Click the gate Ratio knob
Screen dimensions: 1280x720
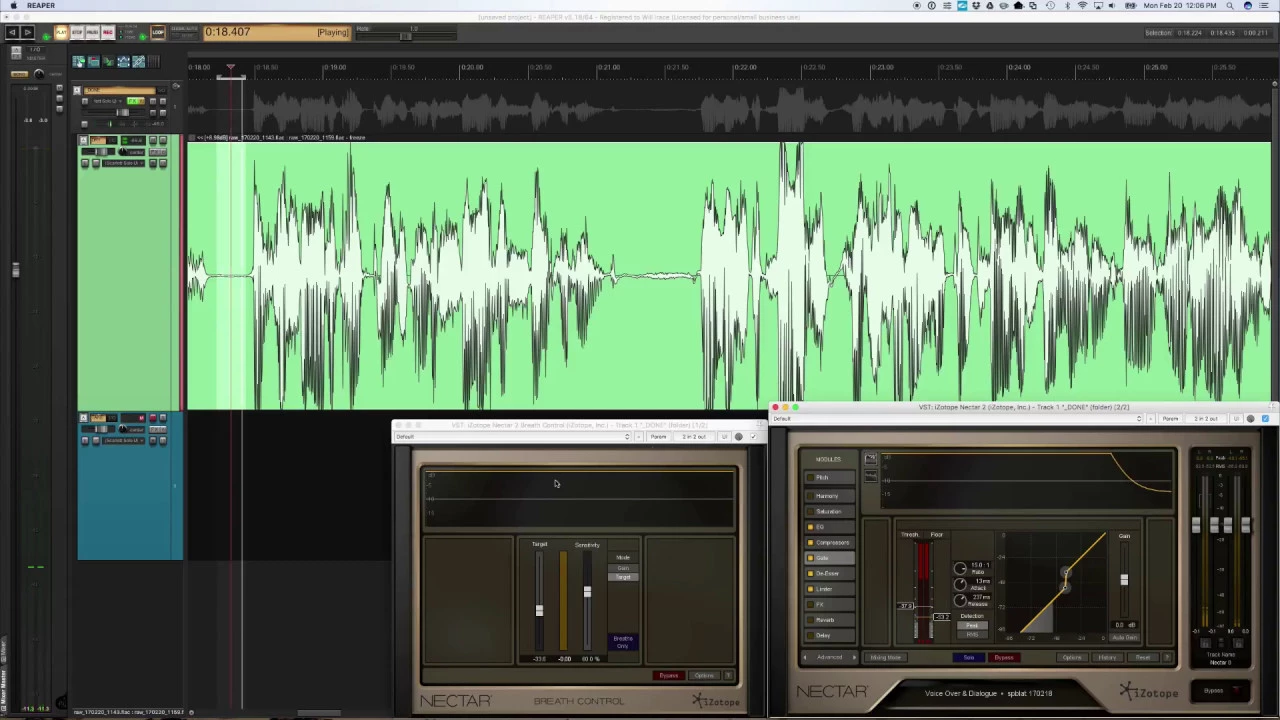point(960,569)
